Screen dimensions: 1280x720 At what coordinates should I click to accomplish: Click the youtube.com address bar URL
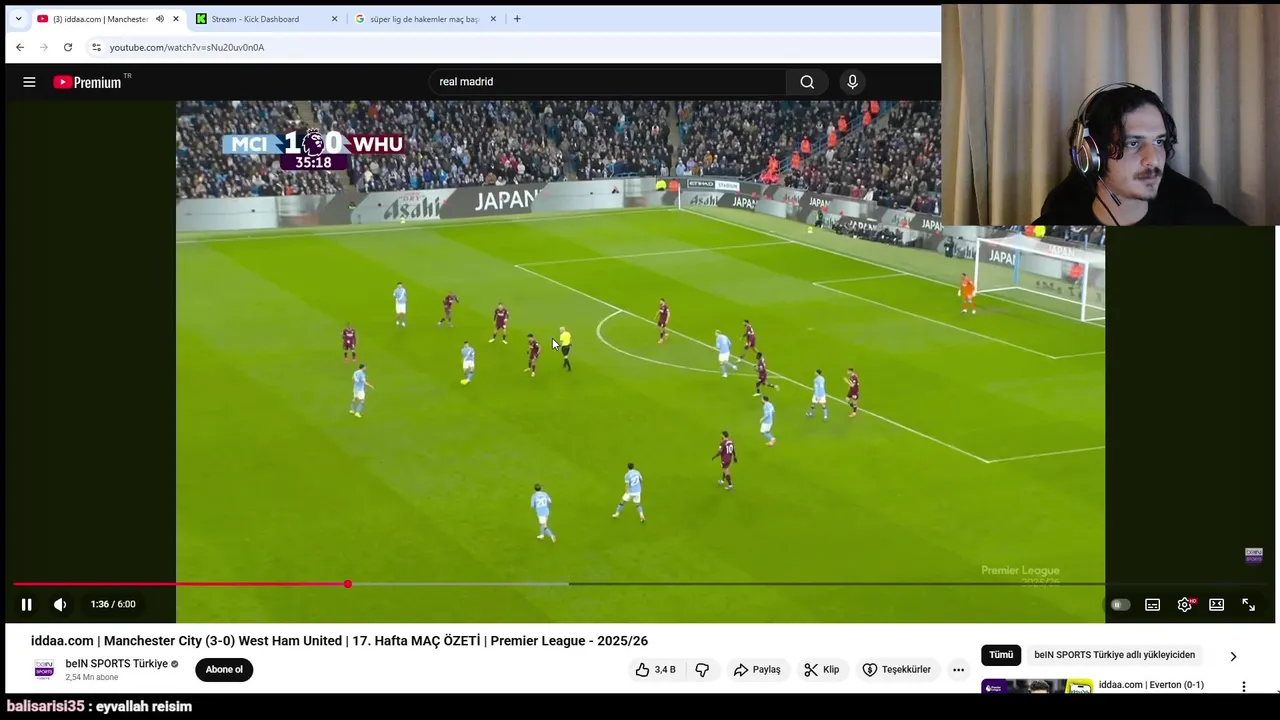pos(187,47)
